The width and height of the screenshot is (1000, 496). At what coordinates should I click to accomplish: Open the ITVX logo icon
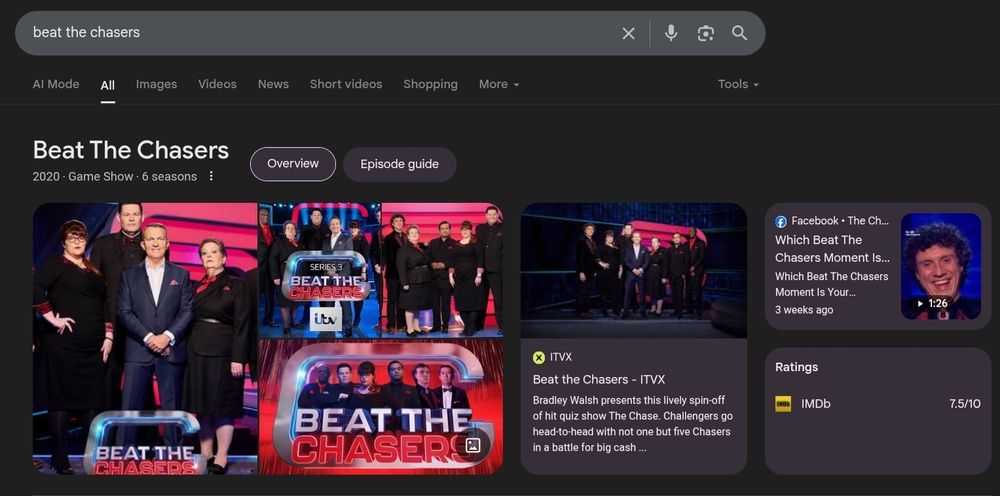(539, 358)
